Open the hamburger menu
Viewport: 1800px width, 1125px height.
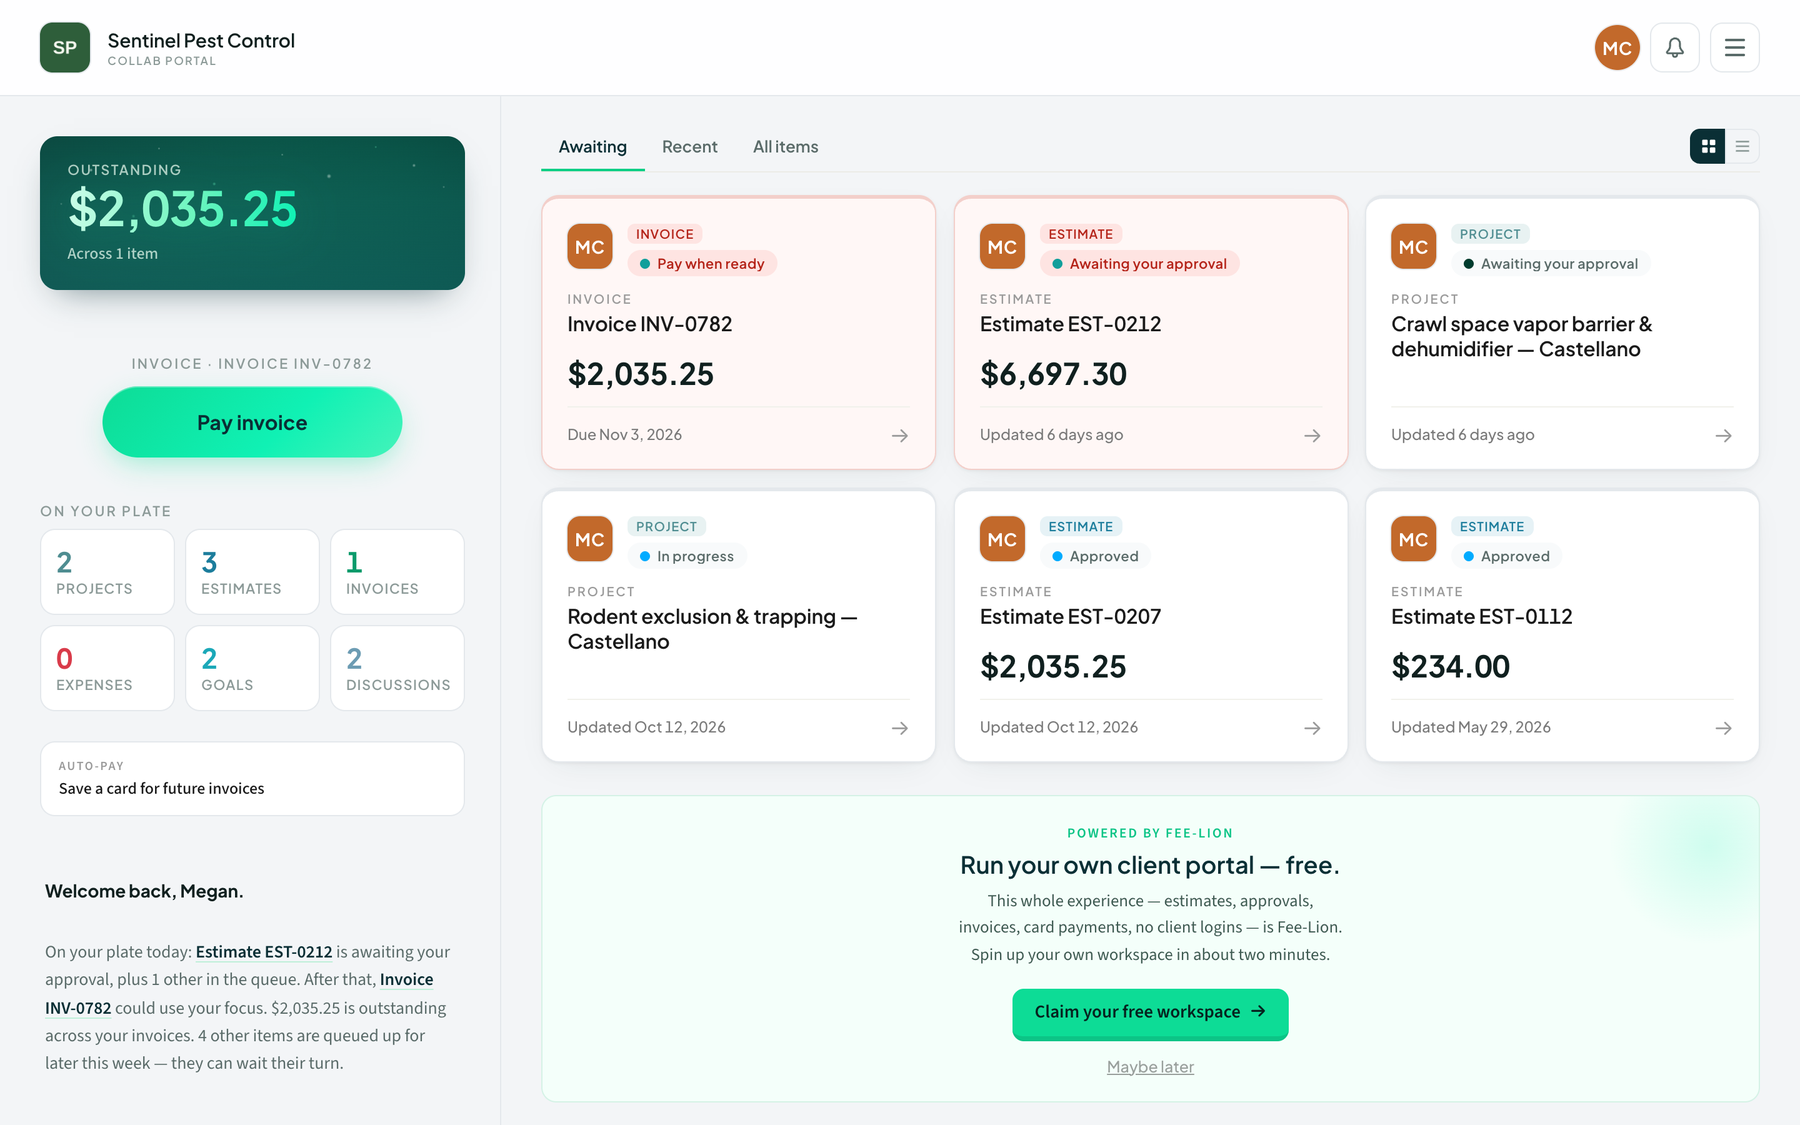tap(1734, 47)
